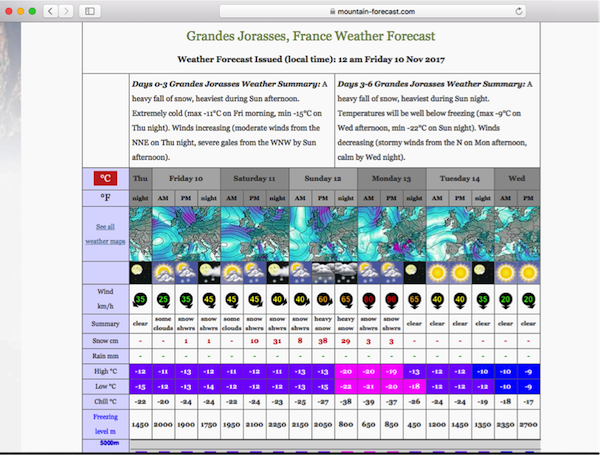Click the 450 freezing level value
This screenshot has width=600, height=455.
click(414, 424)
